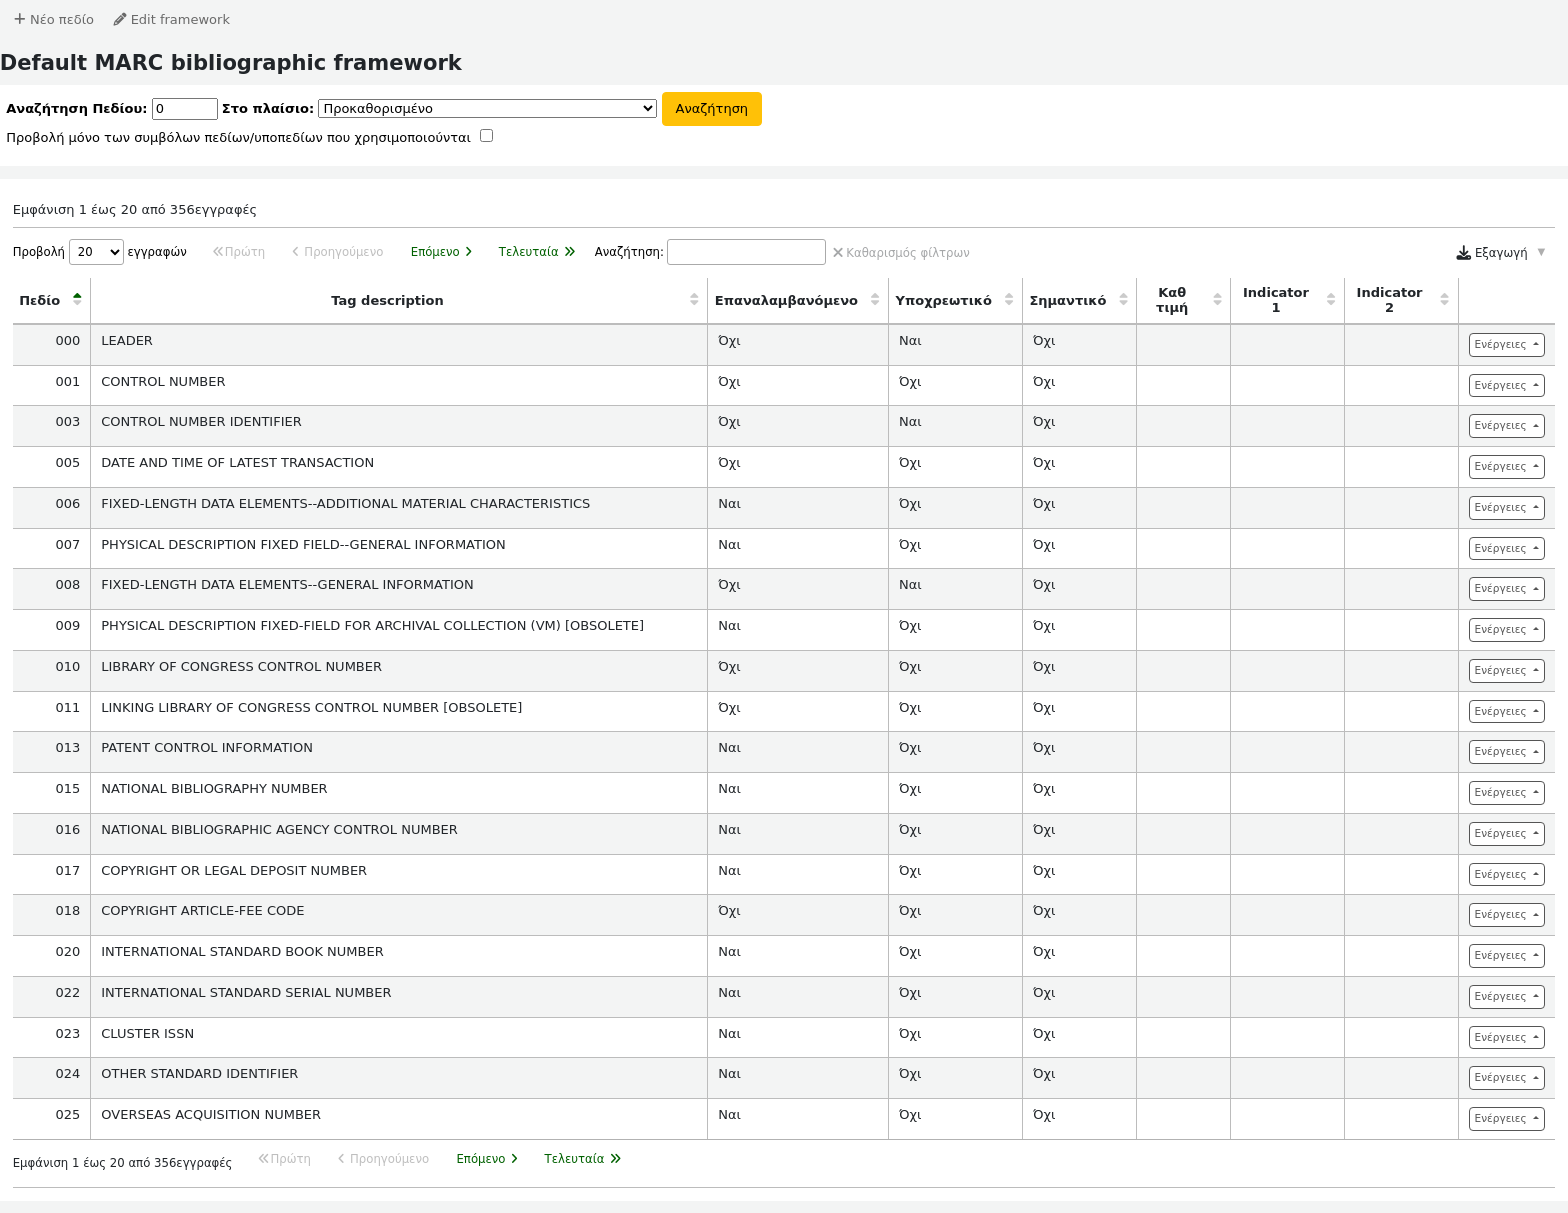Screen dimensions: 1568x1213
Task: Sort table by Πεδίο column arrow
Action: (x=77, y=300)
